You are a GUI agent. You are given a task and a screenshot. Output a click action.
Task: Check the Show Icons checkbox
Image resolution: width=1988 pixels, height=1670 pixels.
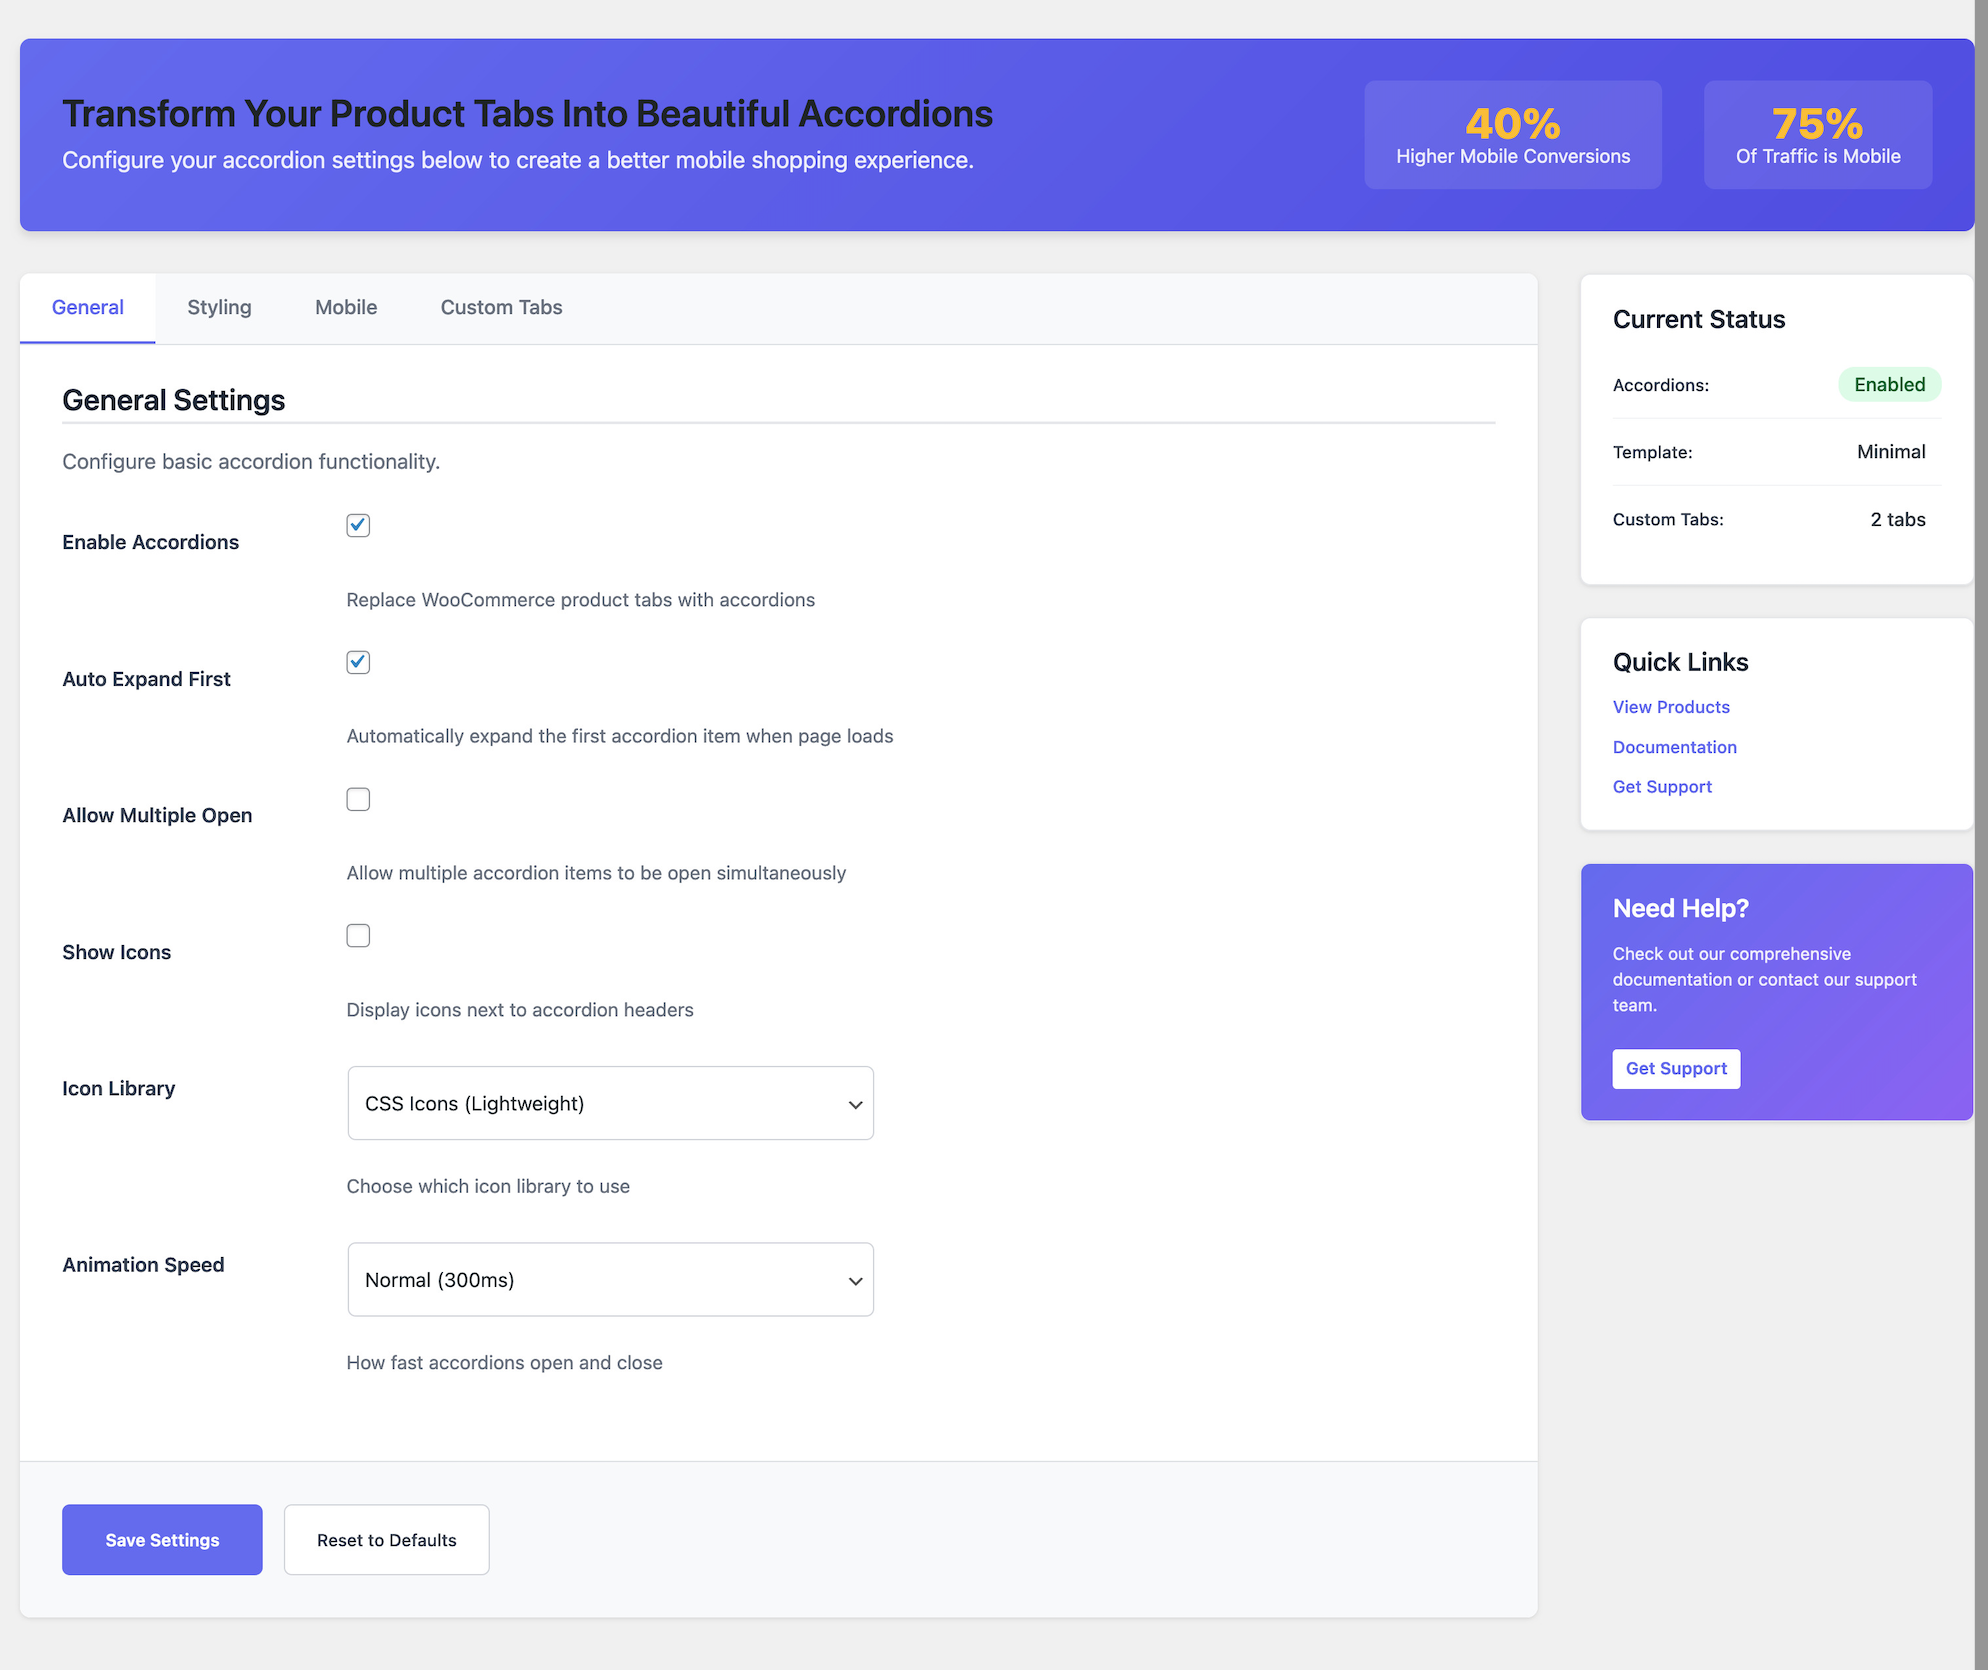(x=358, y=935)
